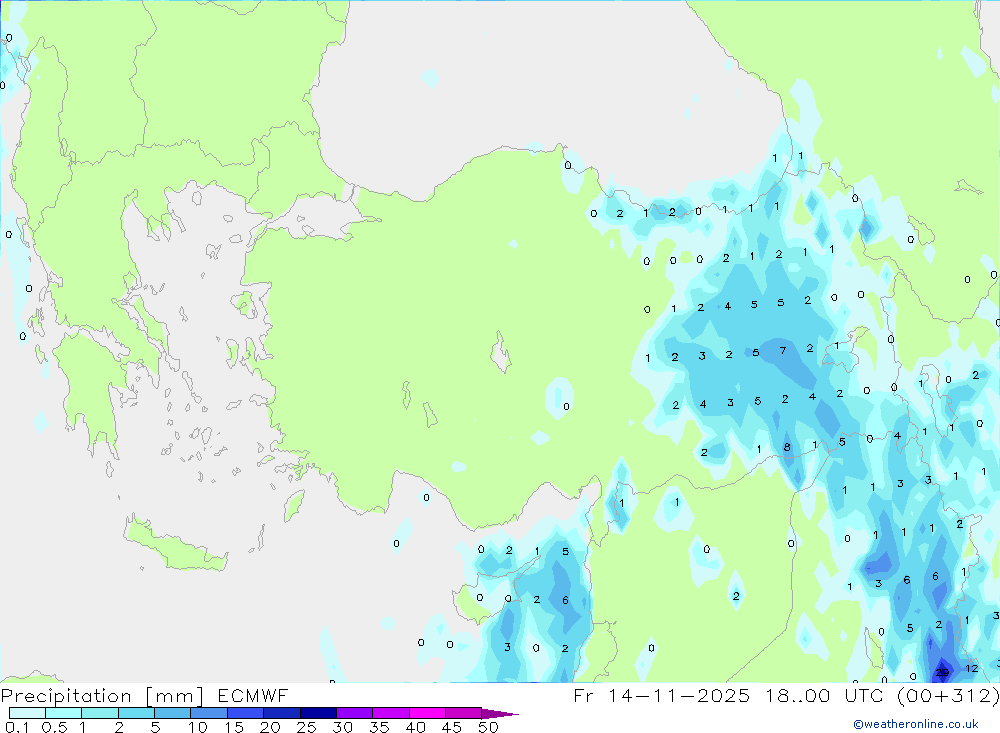Click the 0.1–0.5 mm legend color swatch
This screenshot has width=1000, height=733.
[27, 713]
